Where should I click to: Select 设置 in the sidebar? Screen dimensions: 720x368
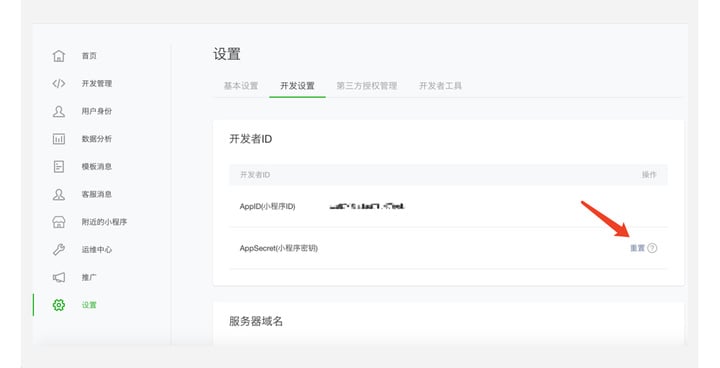[x=89, y=305]
